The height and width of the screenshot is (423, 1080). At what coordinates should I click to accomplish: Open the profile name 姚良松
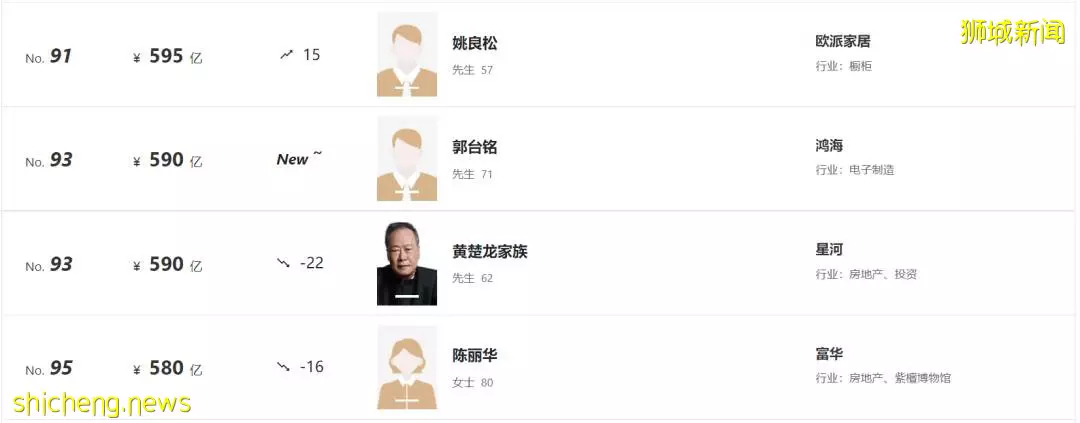point(475,43)
